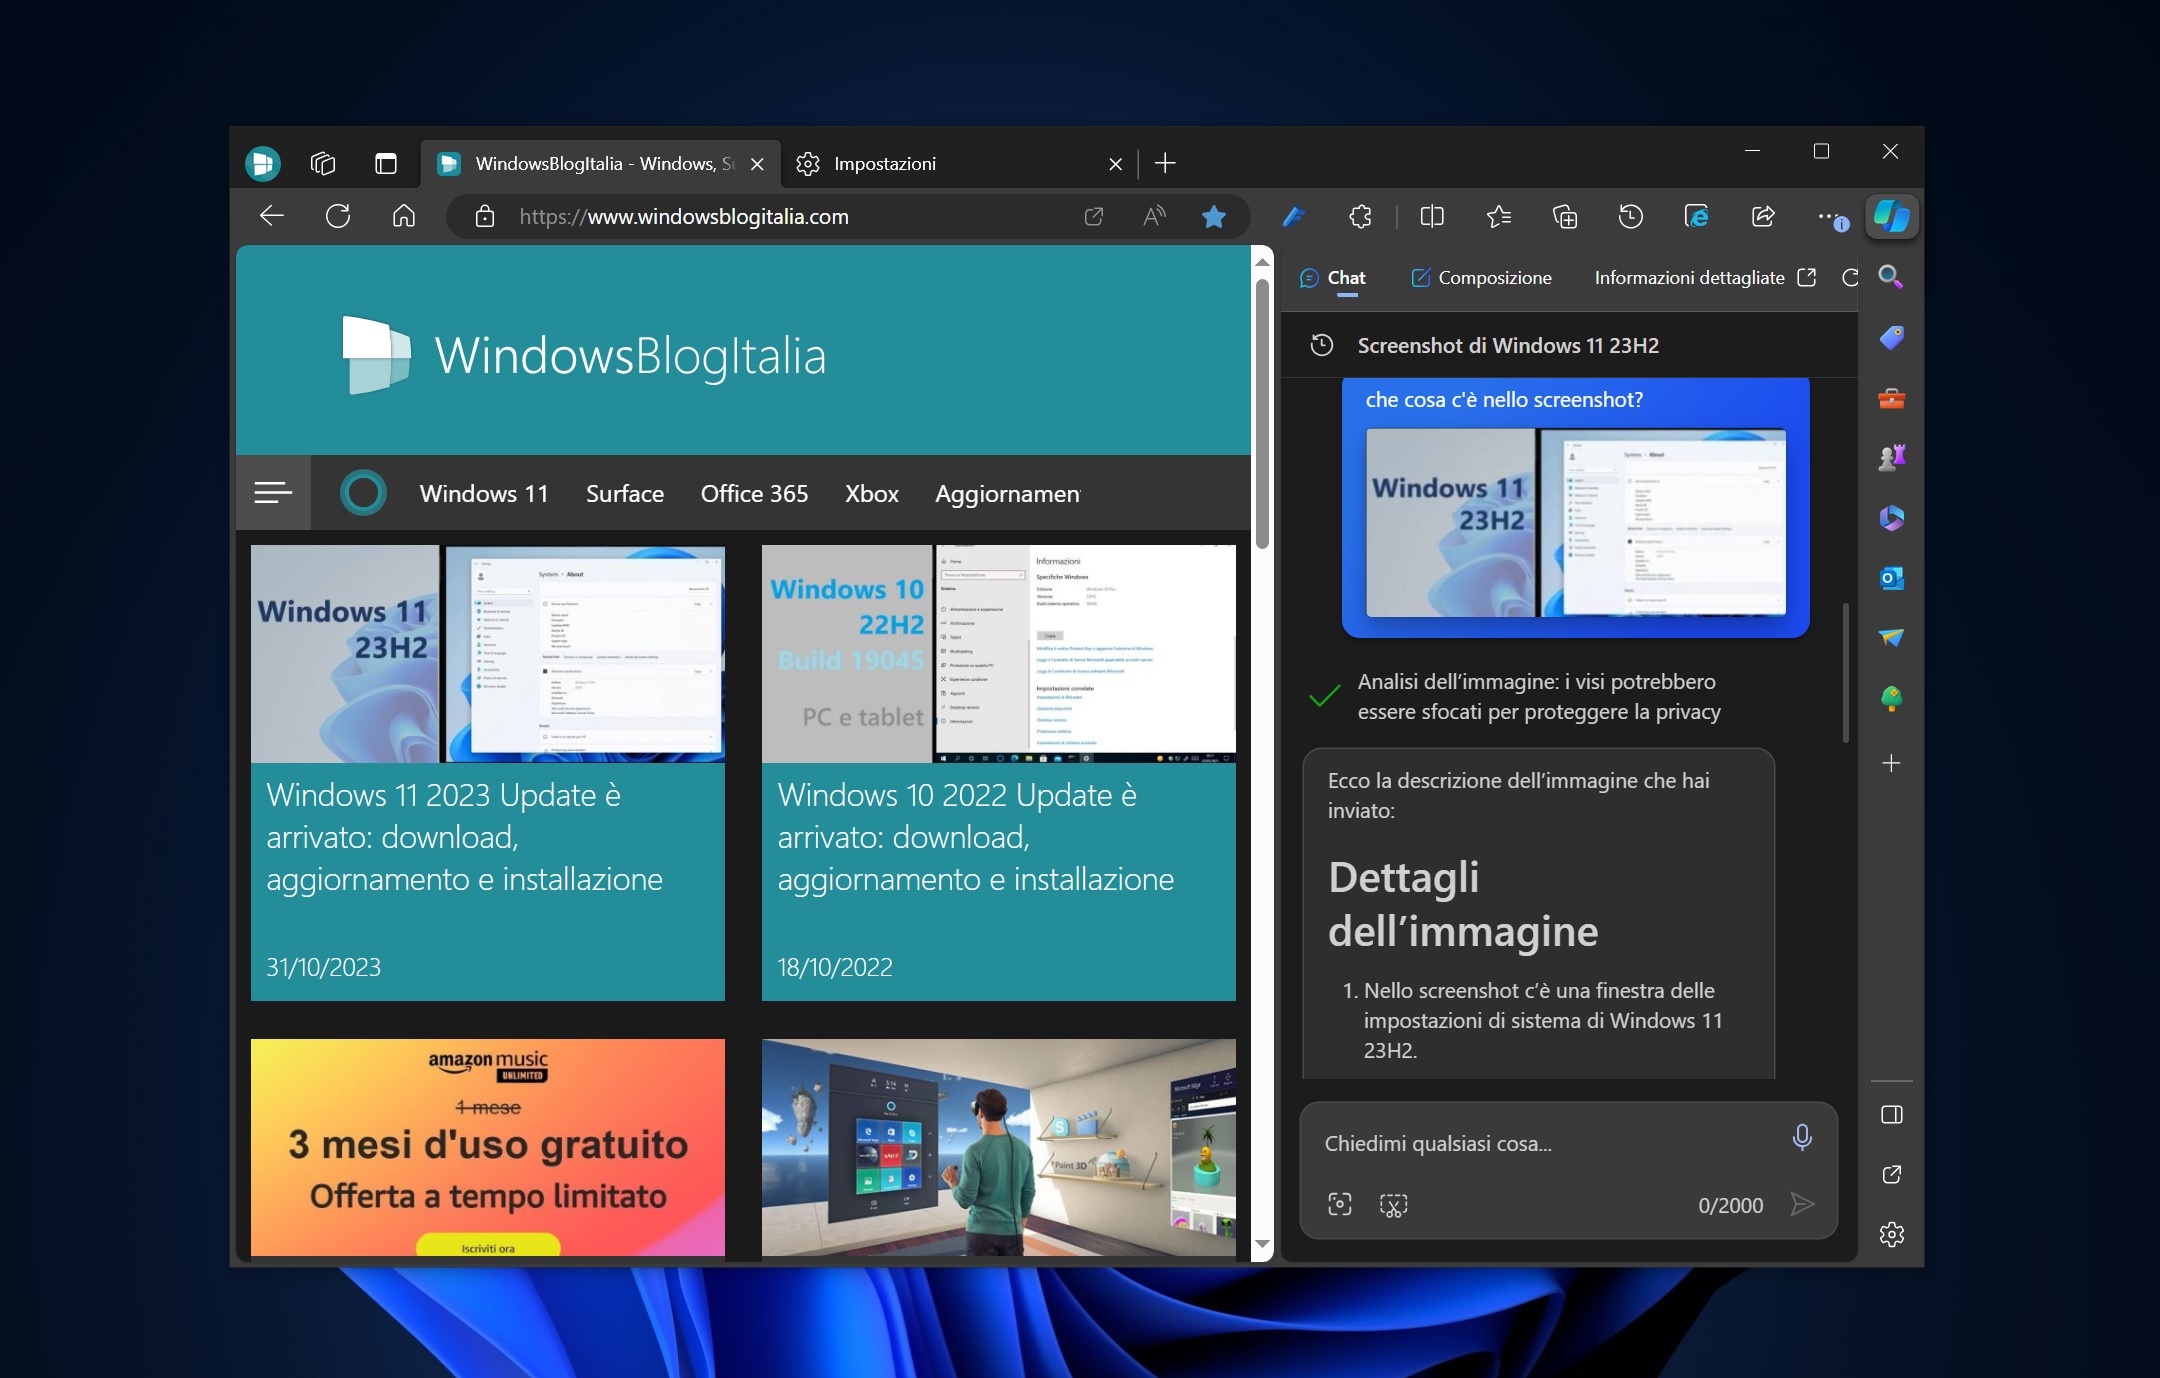
Task: Toggle the favorites star for this page
Action: point(1214,217)
